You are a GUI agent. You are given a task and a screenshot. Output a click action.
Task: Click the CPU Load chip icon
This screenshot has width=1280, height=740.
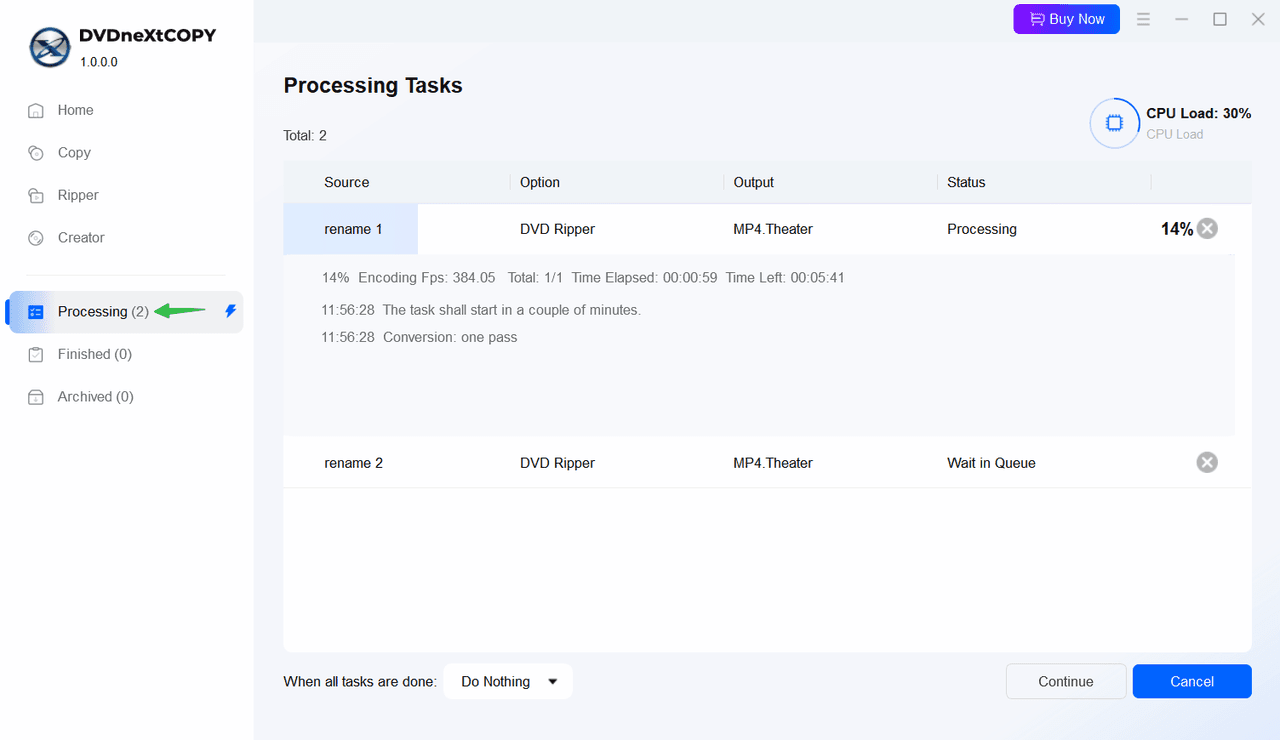pos(1114,123)
